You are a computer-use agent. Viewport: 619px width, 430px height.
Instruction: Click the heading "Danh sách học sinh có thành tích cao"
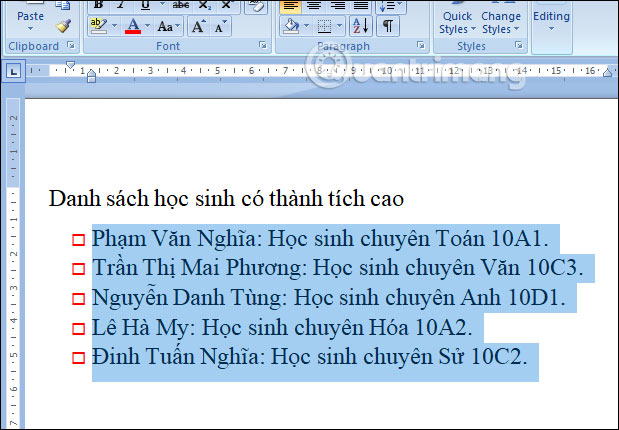tap(226, 199)
